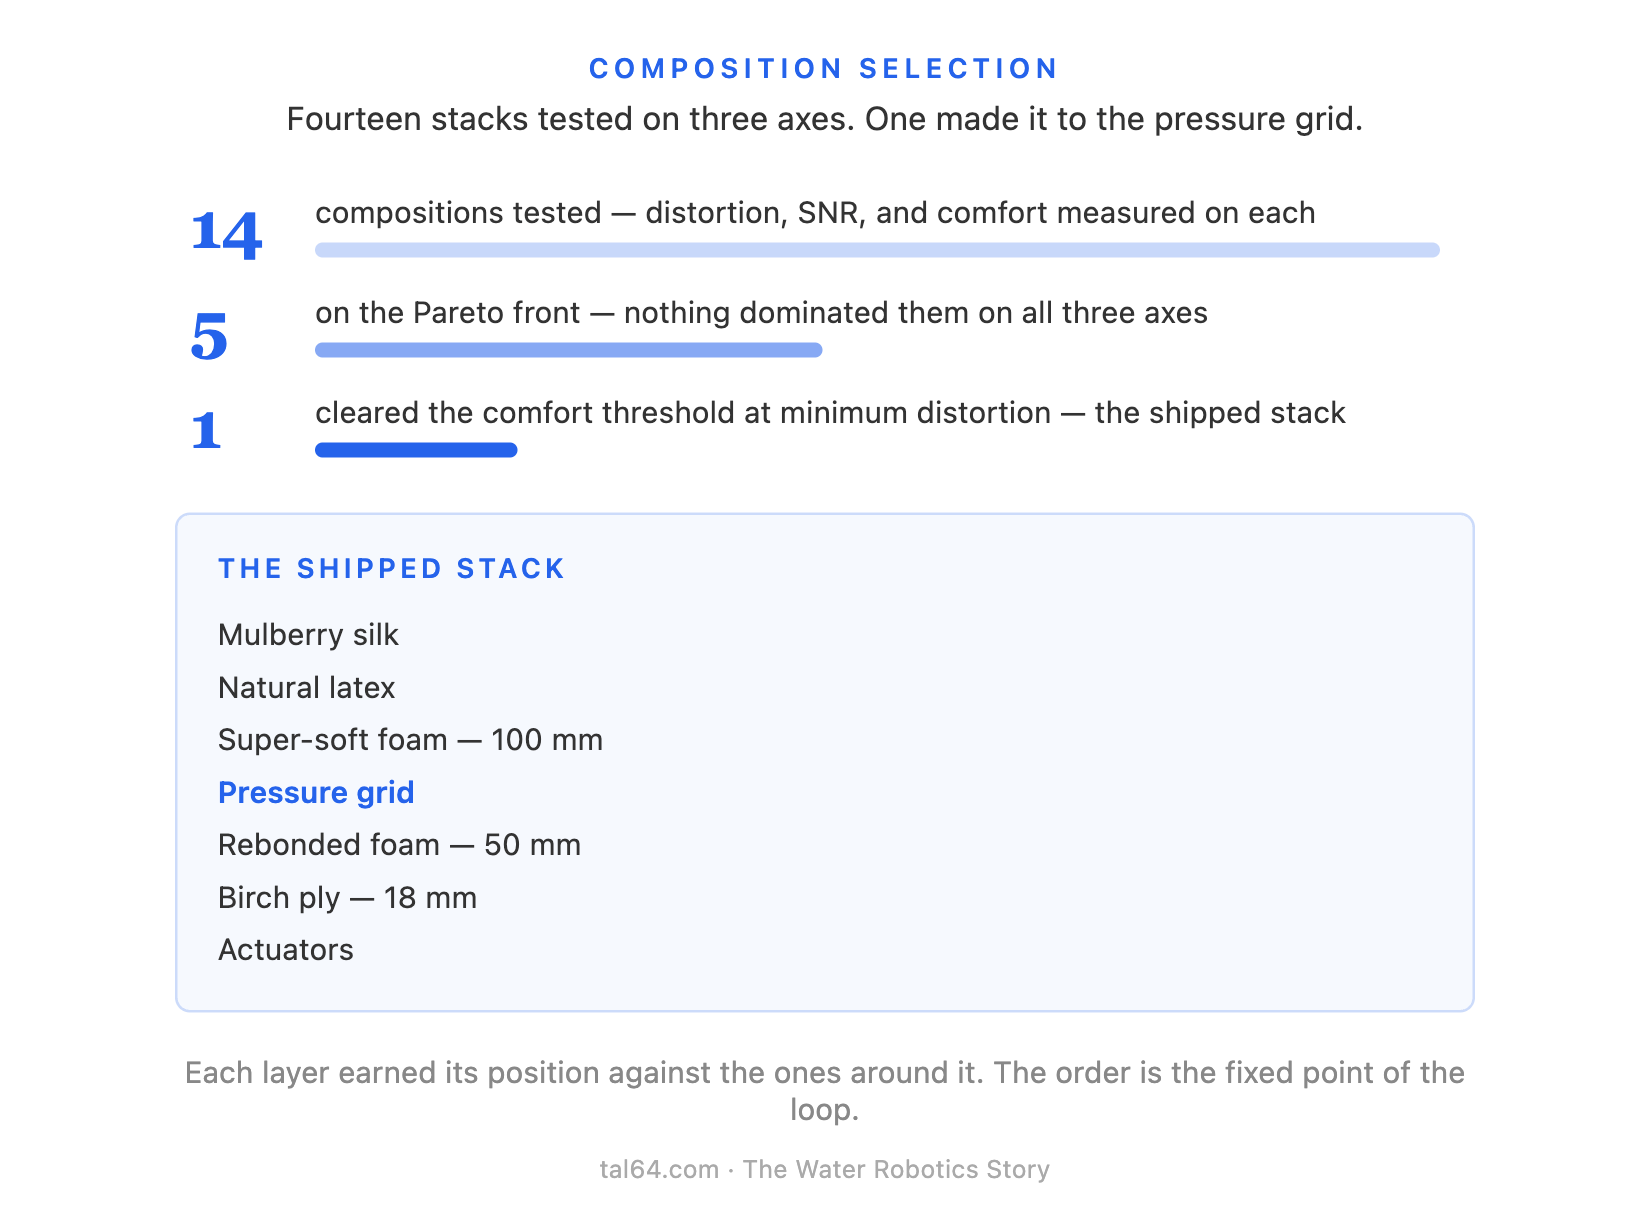Click the Mulberry silk layer
The width and height of the screenshot is (1650, 1225).
tap(308, 635)
